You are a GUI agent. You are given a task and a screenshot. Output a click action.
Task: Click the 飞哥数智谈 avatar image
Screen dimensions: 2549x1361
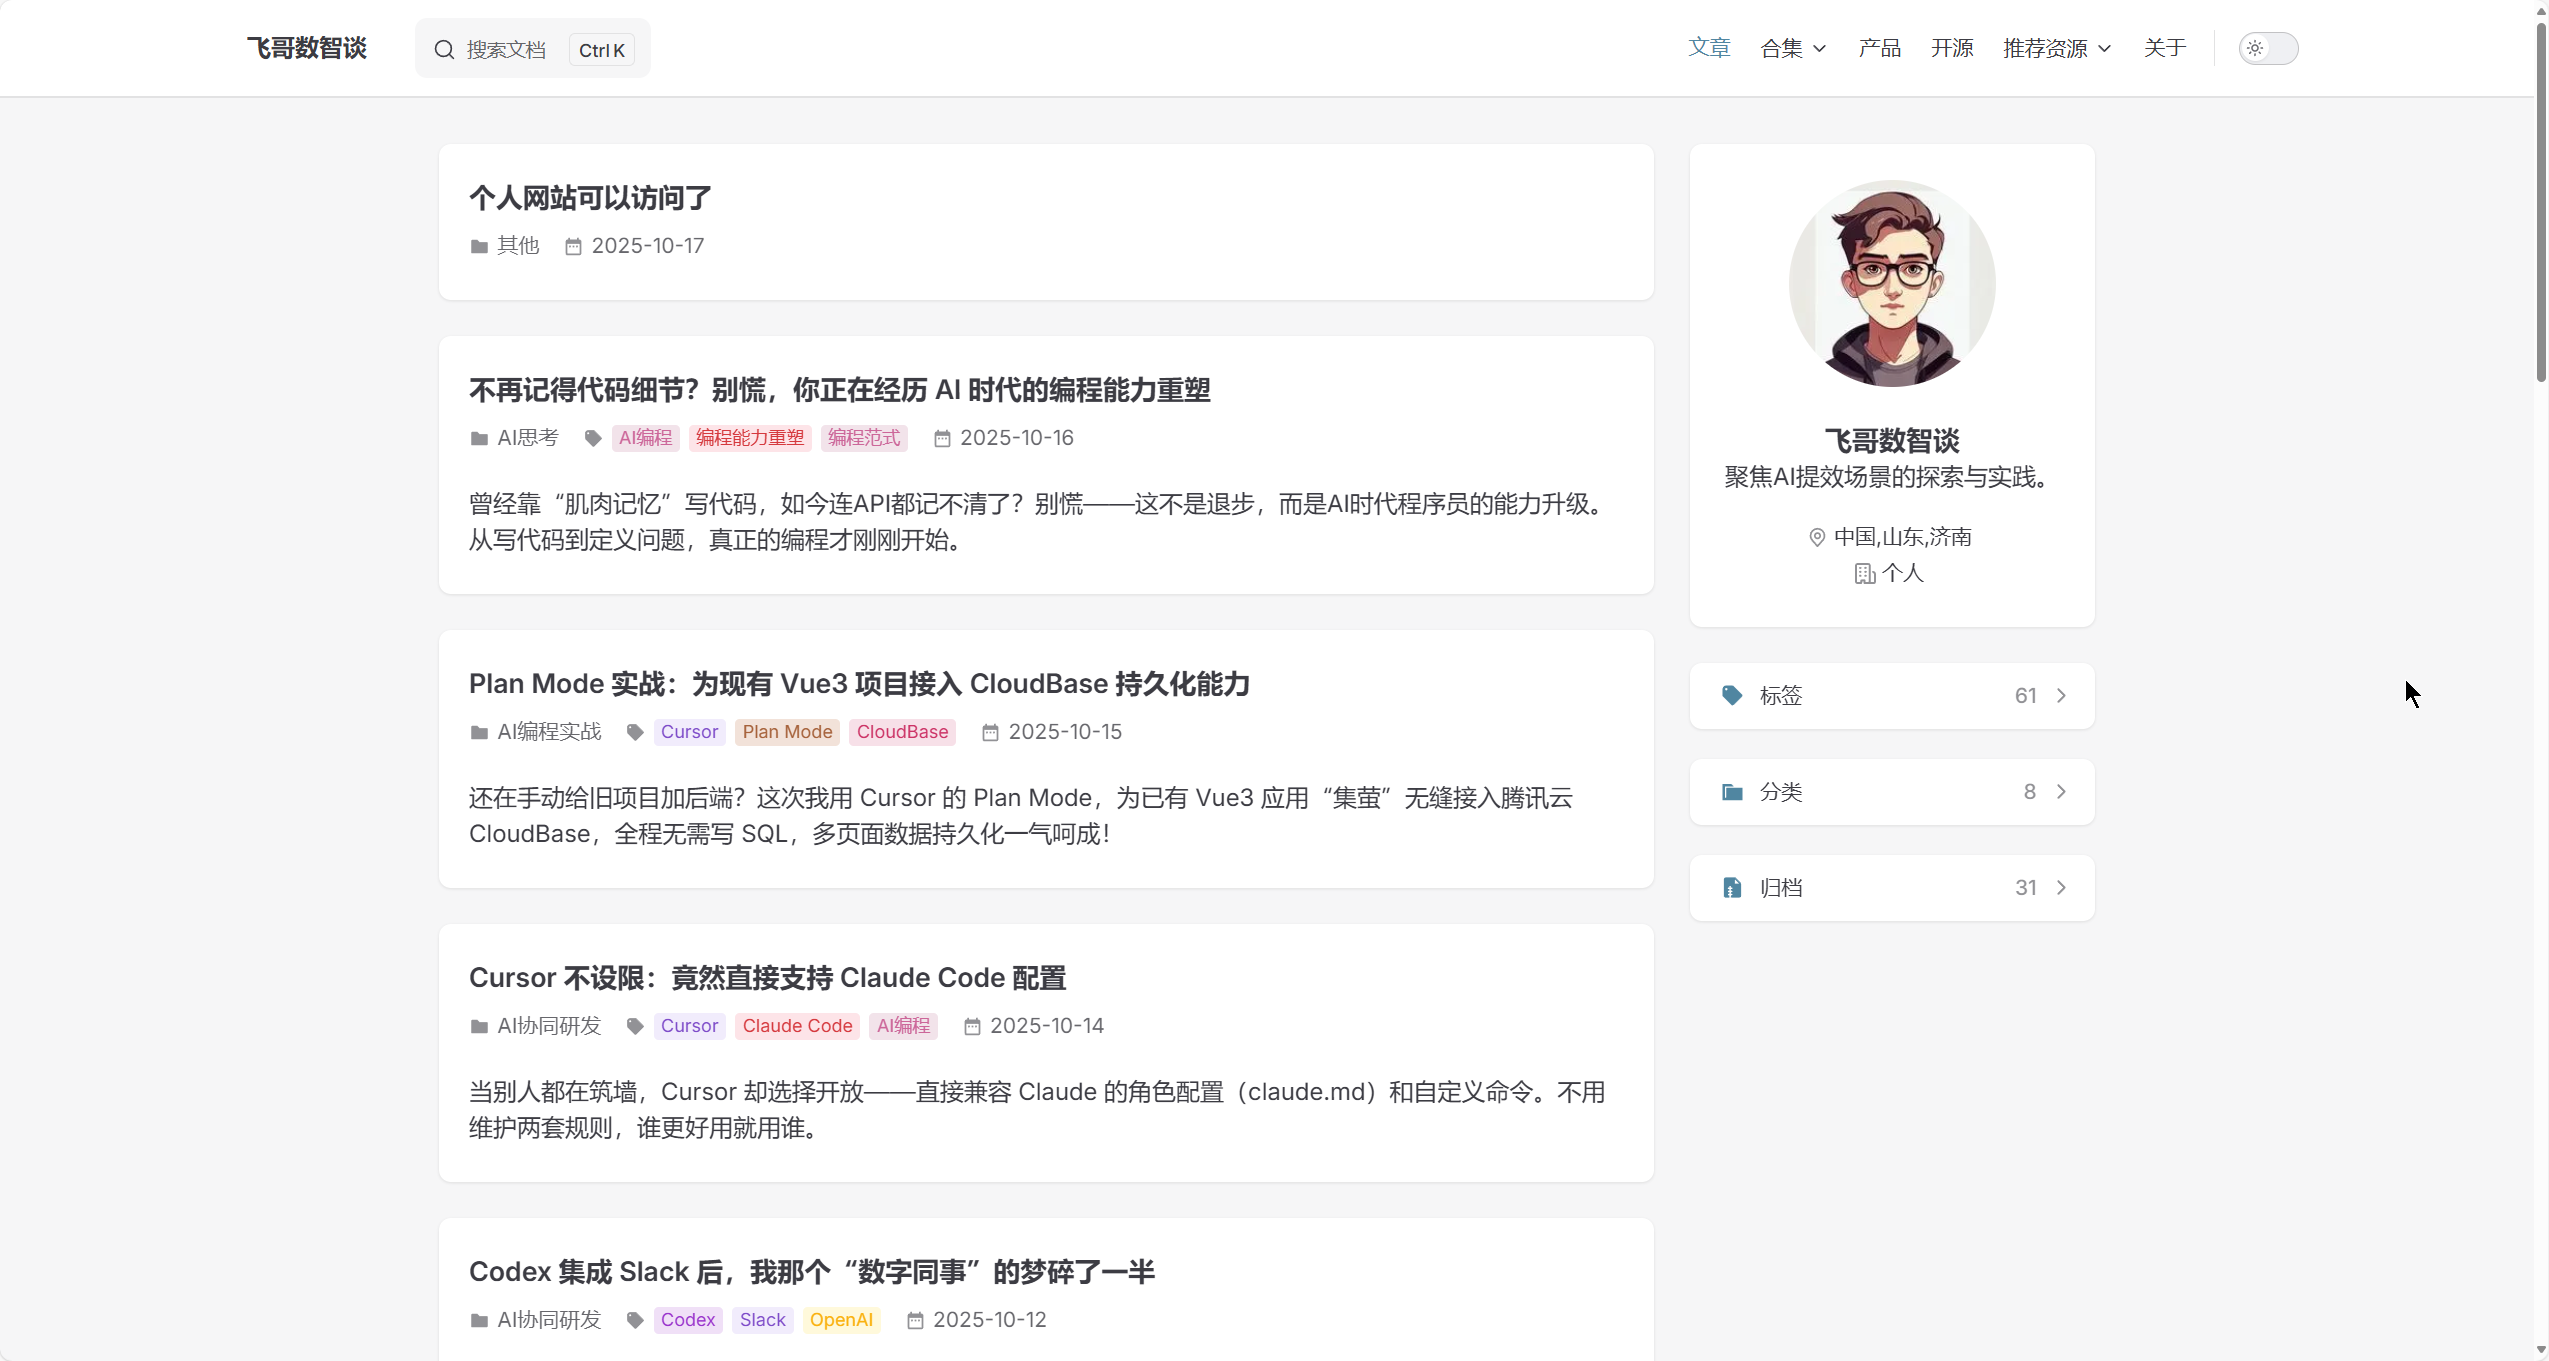click(x=1890, y=283)
